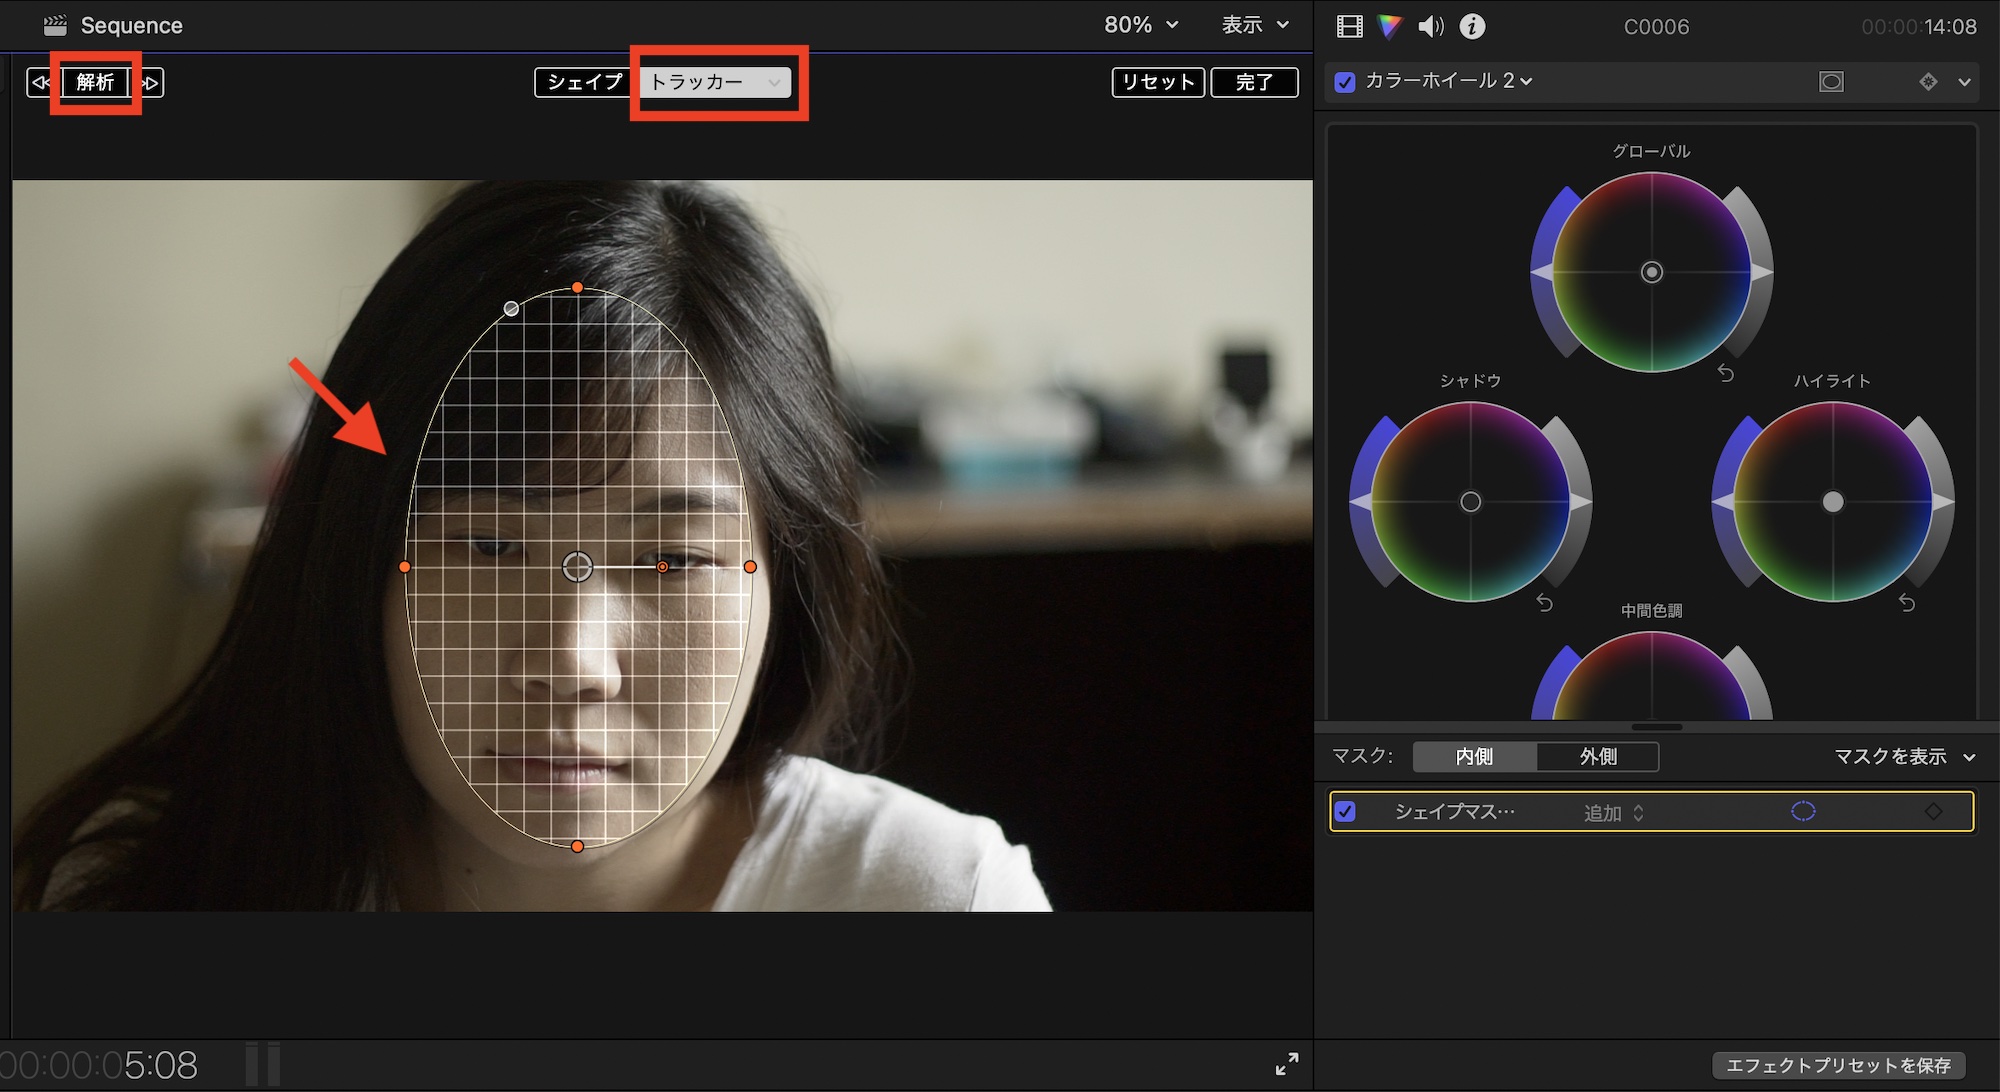Click the mask icon beside カラーホイール 2

click(1830, 82)
